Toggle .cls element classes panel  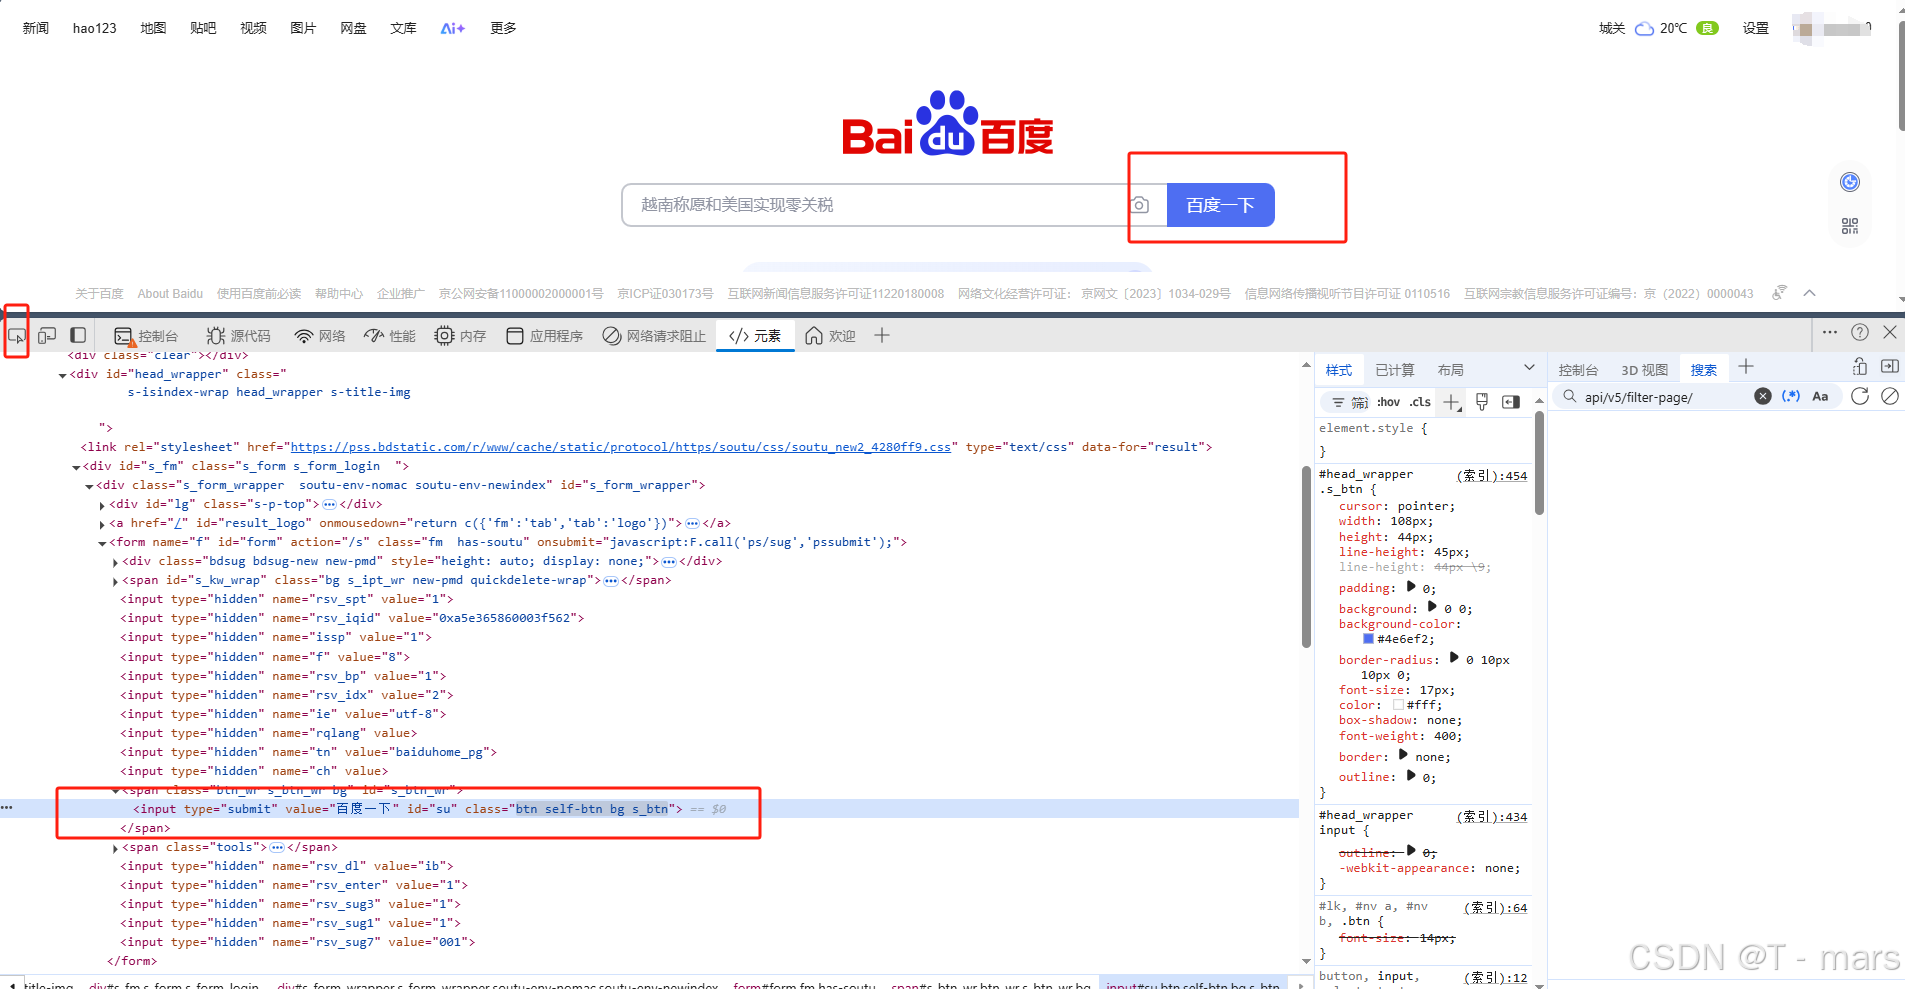coord(1420,402)
